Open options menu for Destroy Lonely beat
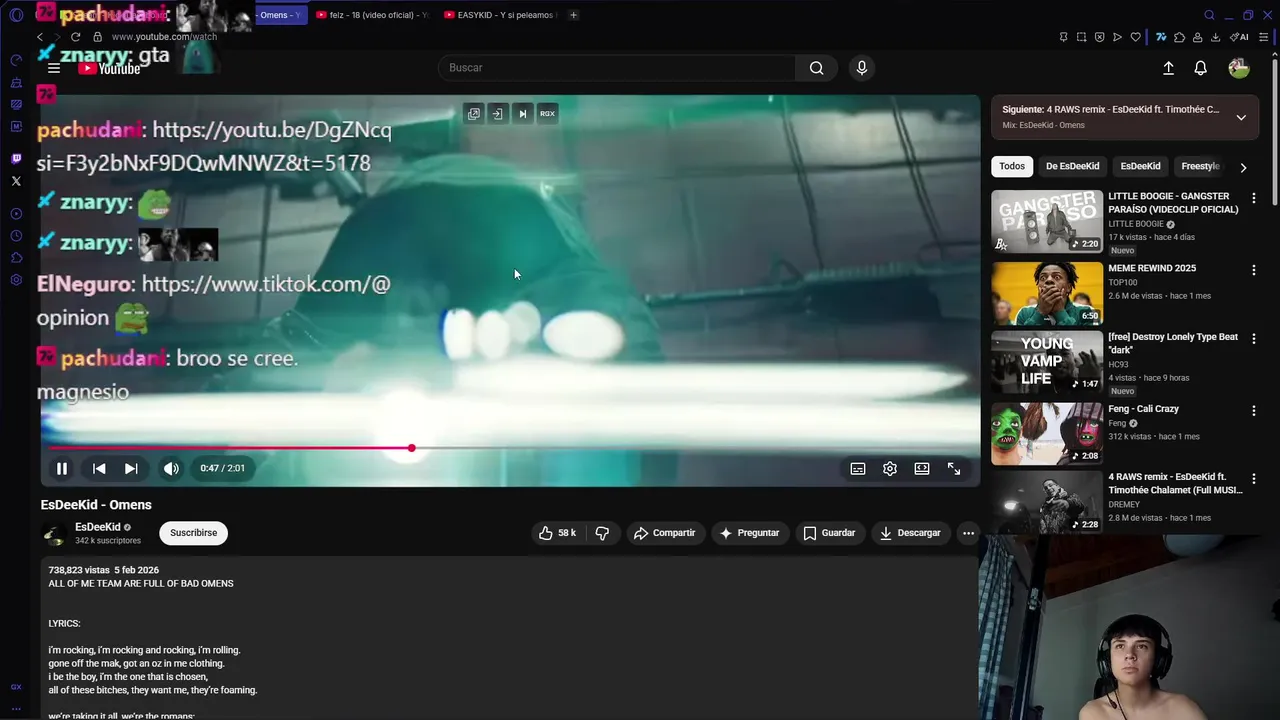1280x720 pixels. tap(1253, 339)
